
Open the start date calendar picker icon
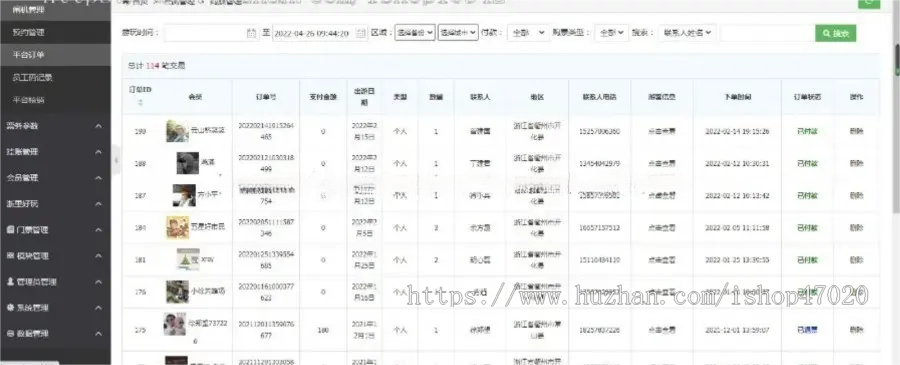click(x=251, y=33)
